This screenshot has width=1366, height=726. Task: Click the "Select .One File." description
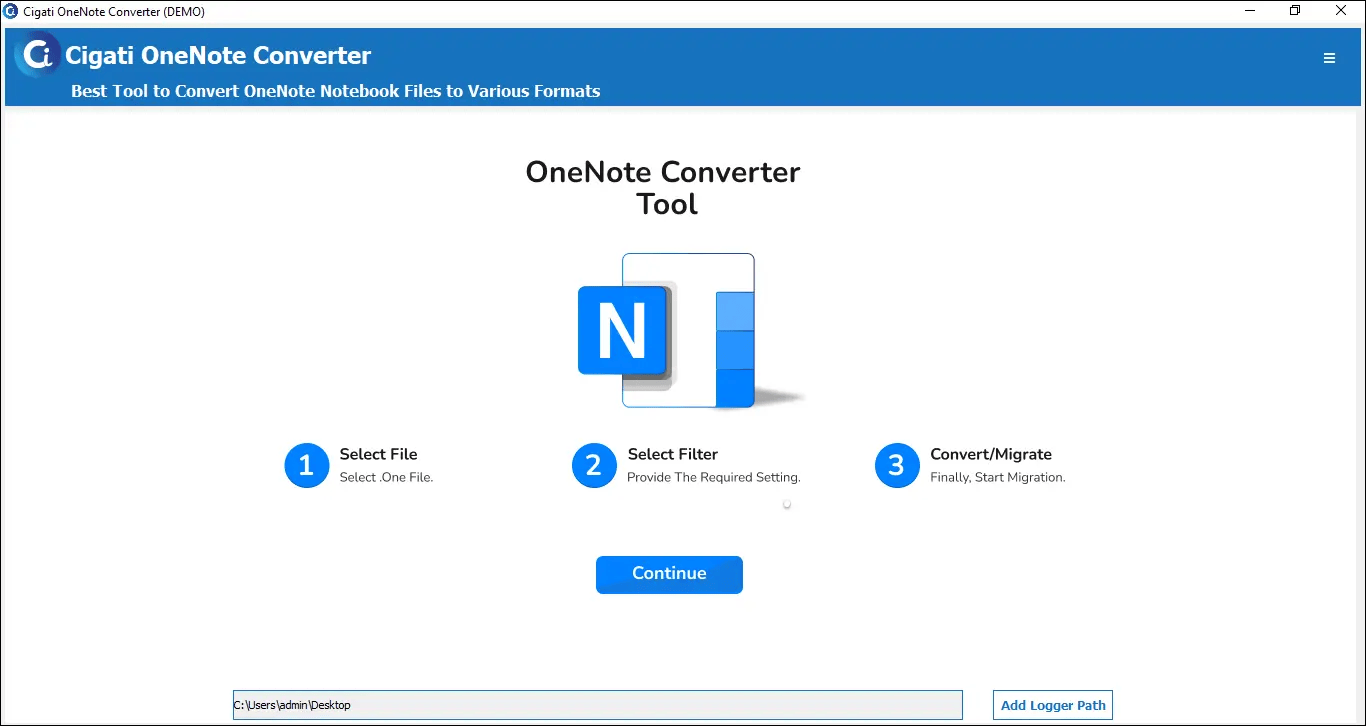pyautogui.click(x=386, y=477)
